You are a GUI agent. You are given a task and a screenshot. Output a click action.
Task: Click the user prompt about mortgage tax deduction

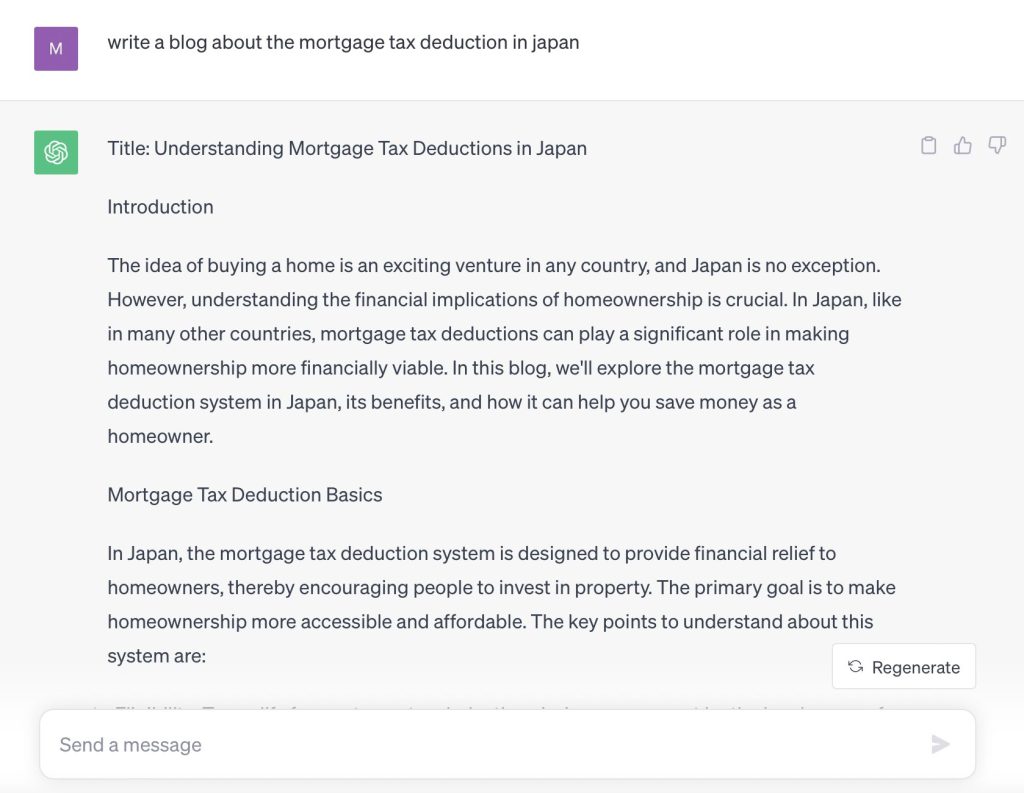[343, 42]
